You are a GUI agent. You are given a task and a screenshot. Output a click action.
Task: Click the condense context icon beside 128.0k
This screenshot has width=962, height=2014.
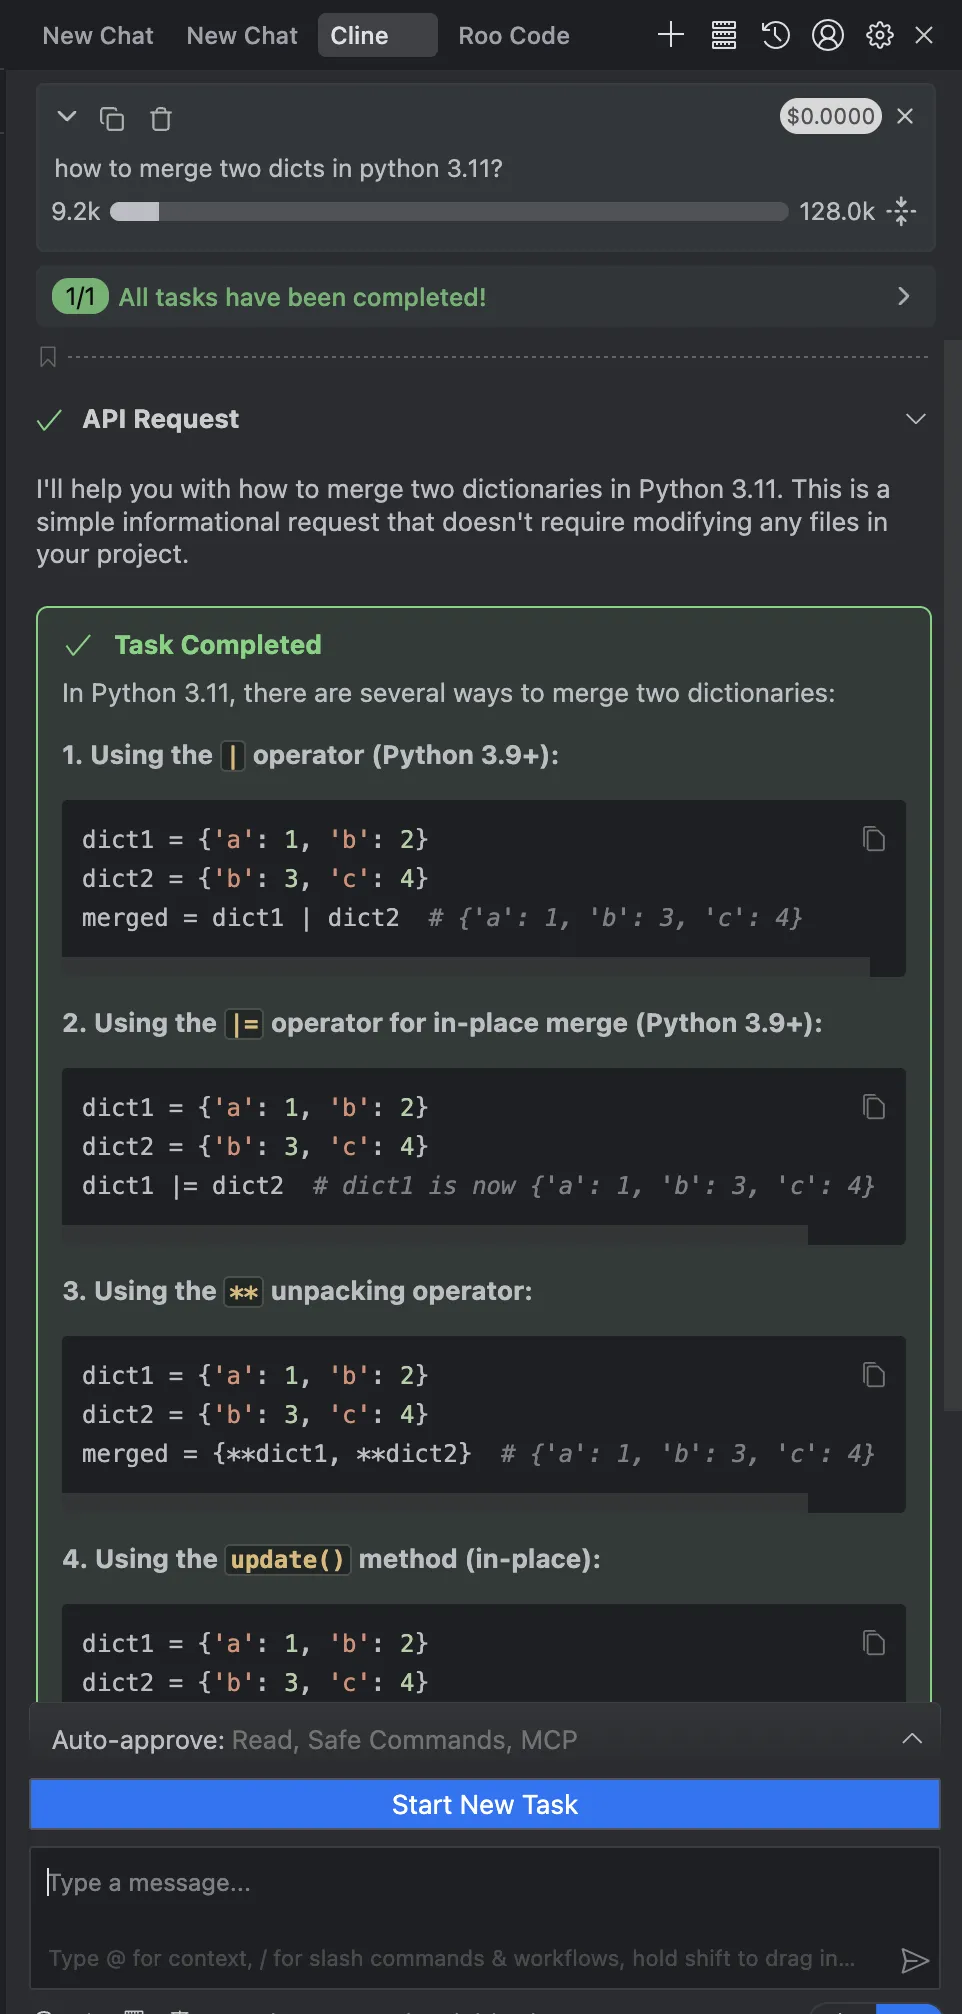(x=901, y=211)
